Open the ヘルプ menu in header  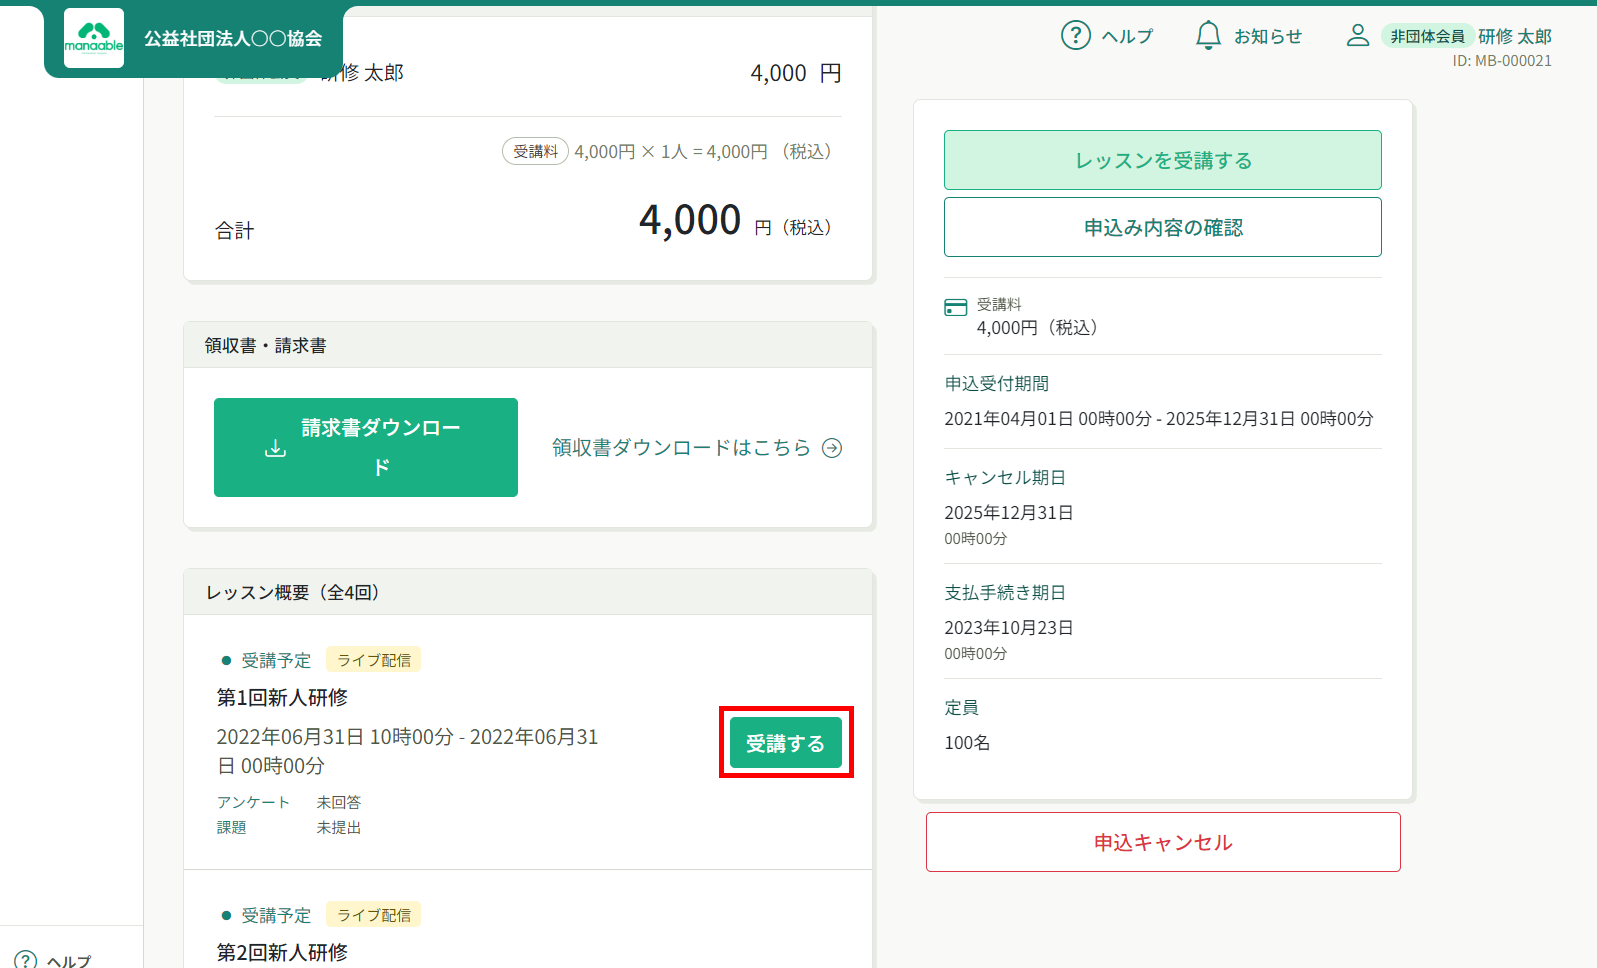(x=1127, y=37)
